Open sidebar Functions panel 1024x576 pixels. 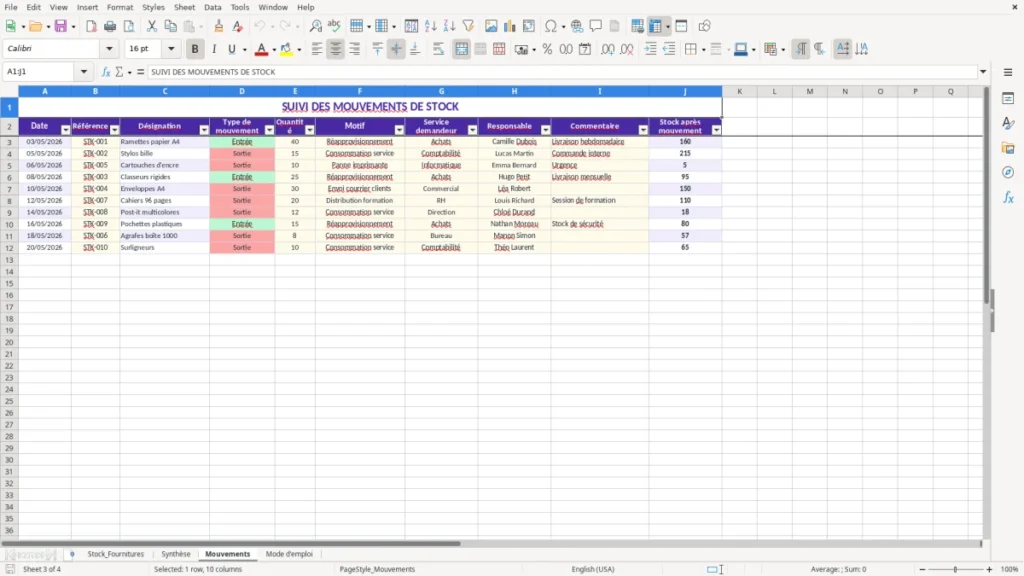pos(1008,197)
